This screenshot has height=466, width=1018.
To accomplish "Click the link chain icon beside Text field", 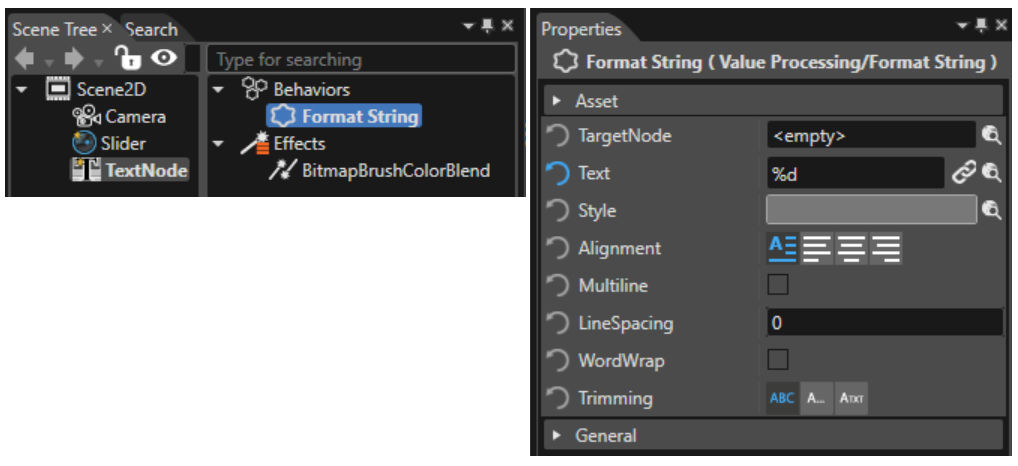I will [964, 173].
